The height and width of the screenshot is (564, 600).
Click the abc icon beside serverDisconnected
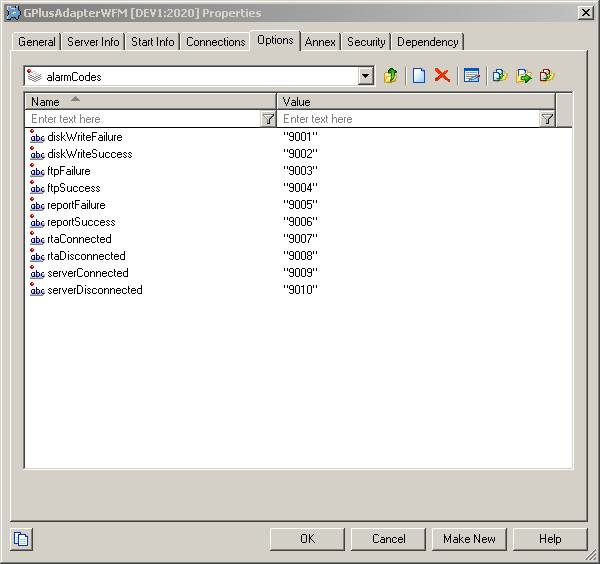(x=37, y=290)
